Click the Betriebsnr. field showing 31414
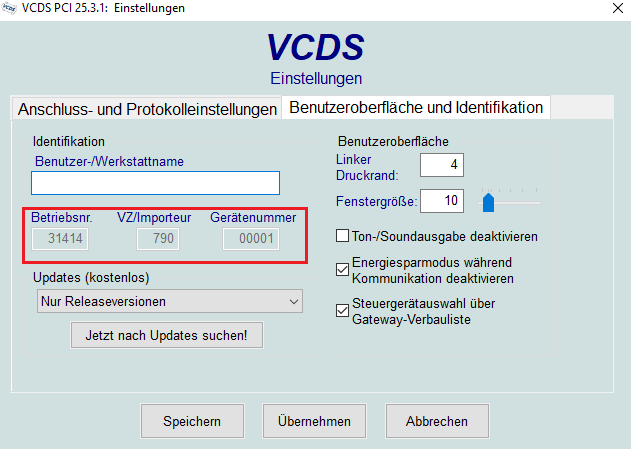The width and height of the screenshot is (631, 449). (60, 239)
